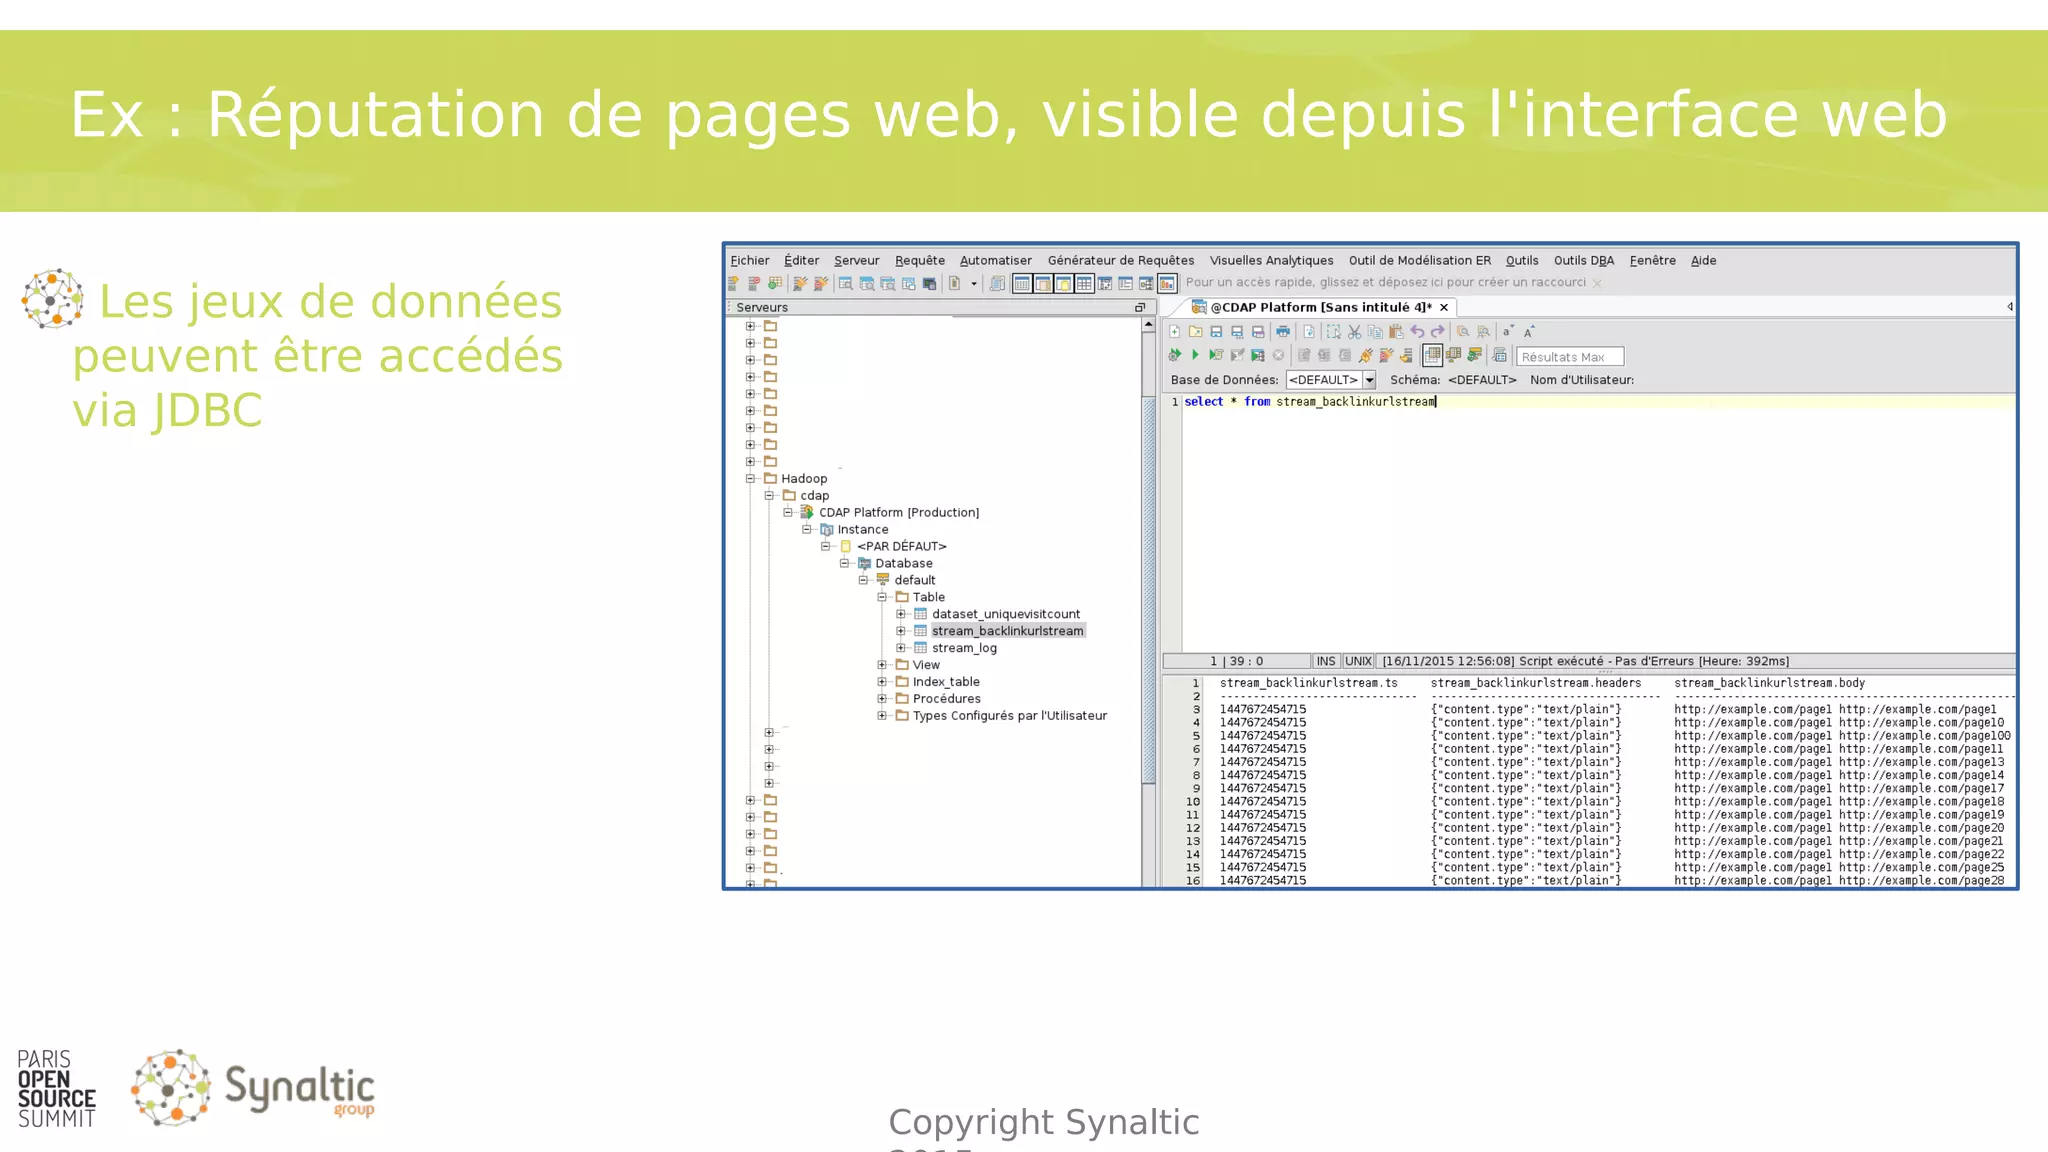Open the Requête menu
Viewport: 2048px width, 1152px height.
(x=920, y=260)
